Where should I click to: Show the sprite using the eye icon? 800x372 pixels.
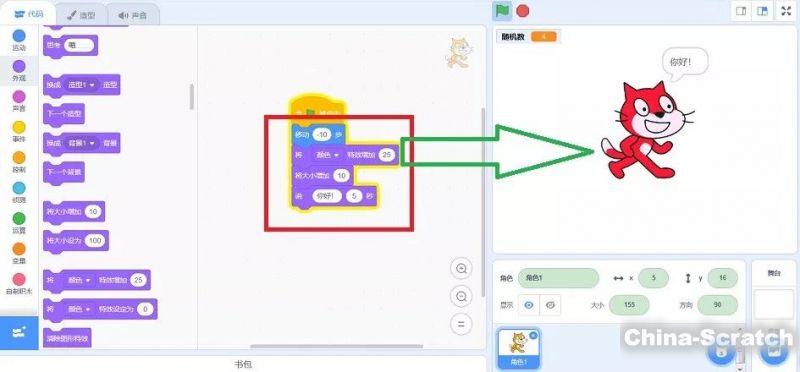pos(529,305)
